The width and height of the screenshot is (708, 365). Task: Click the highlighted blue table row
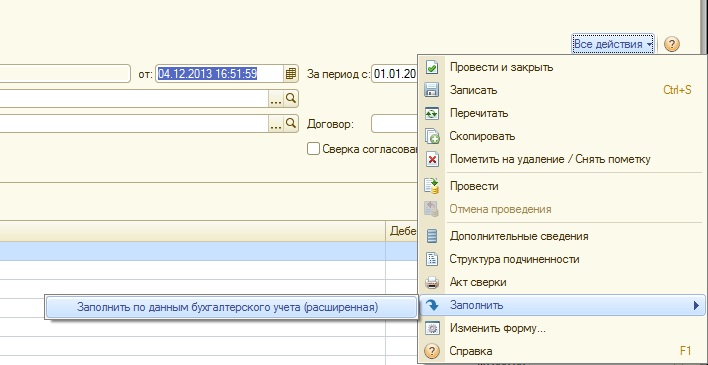coord(209,251)
